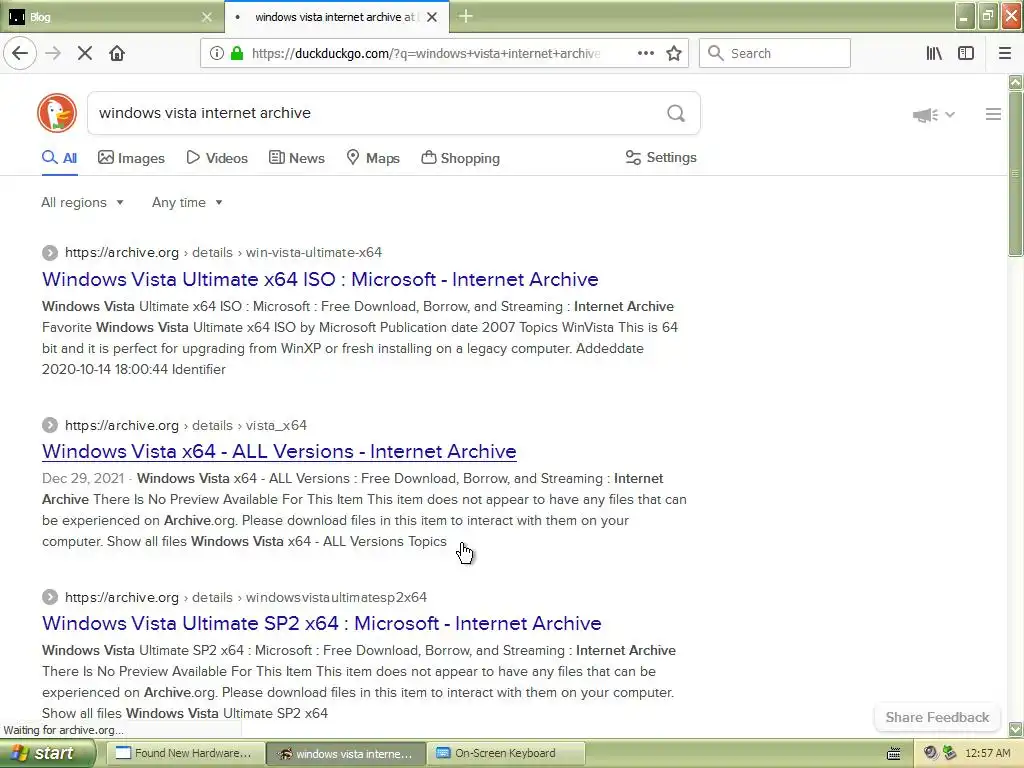
Task: Click the vertical scrollbar thumb
Action: click(x=1016, y=174)
